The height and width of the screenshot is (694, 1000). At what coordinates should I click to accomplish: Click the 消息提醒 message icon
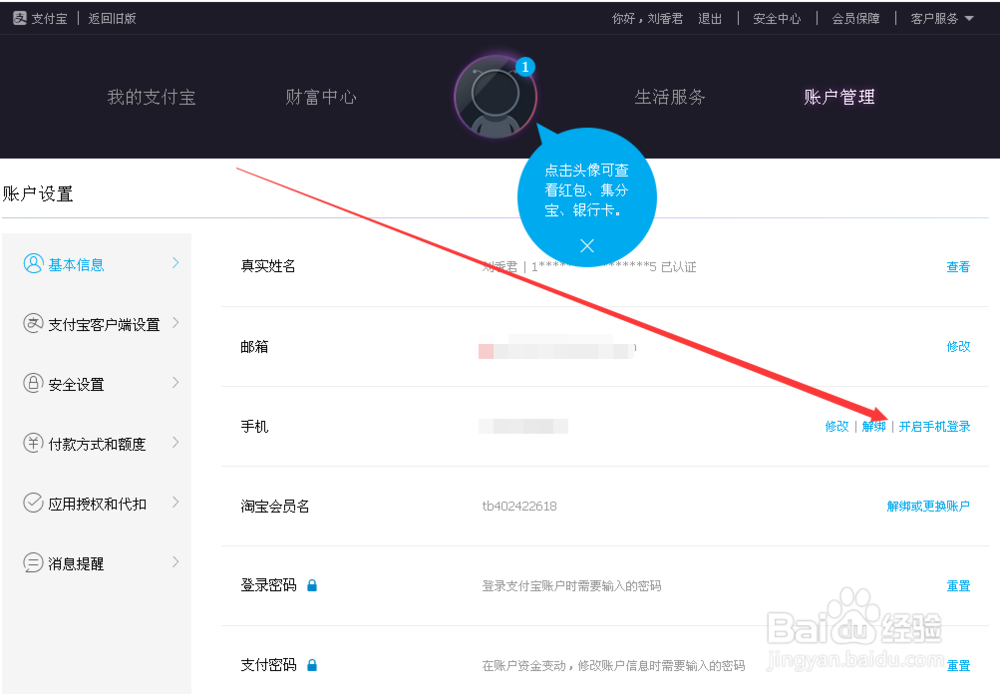tap(33, 563)
